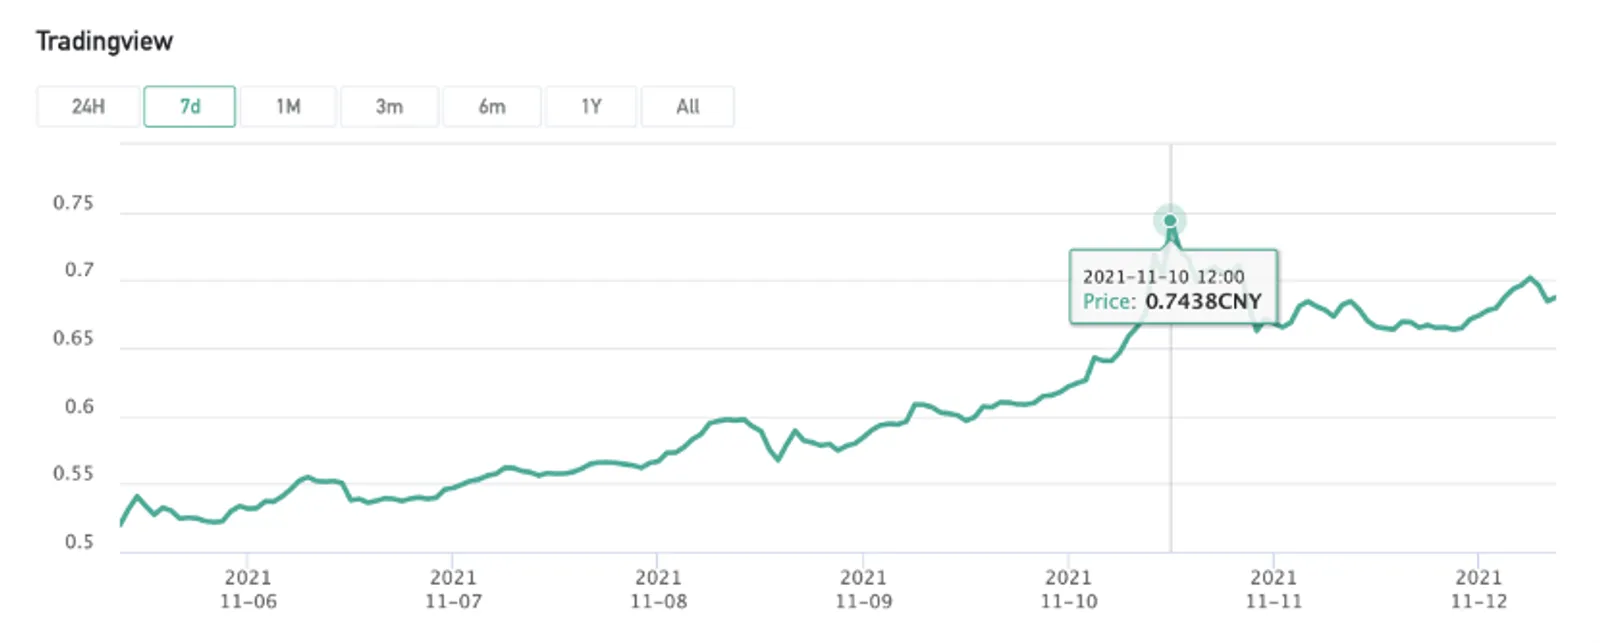
Task: Click the 2021 11-10 date label
Action: point(1068,589)
